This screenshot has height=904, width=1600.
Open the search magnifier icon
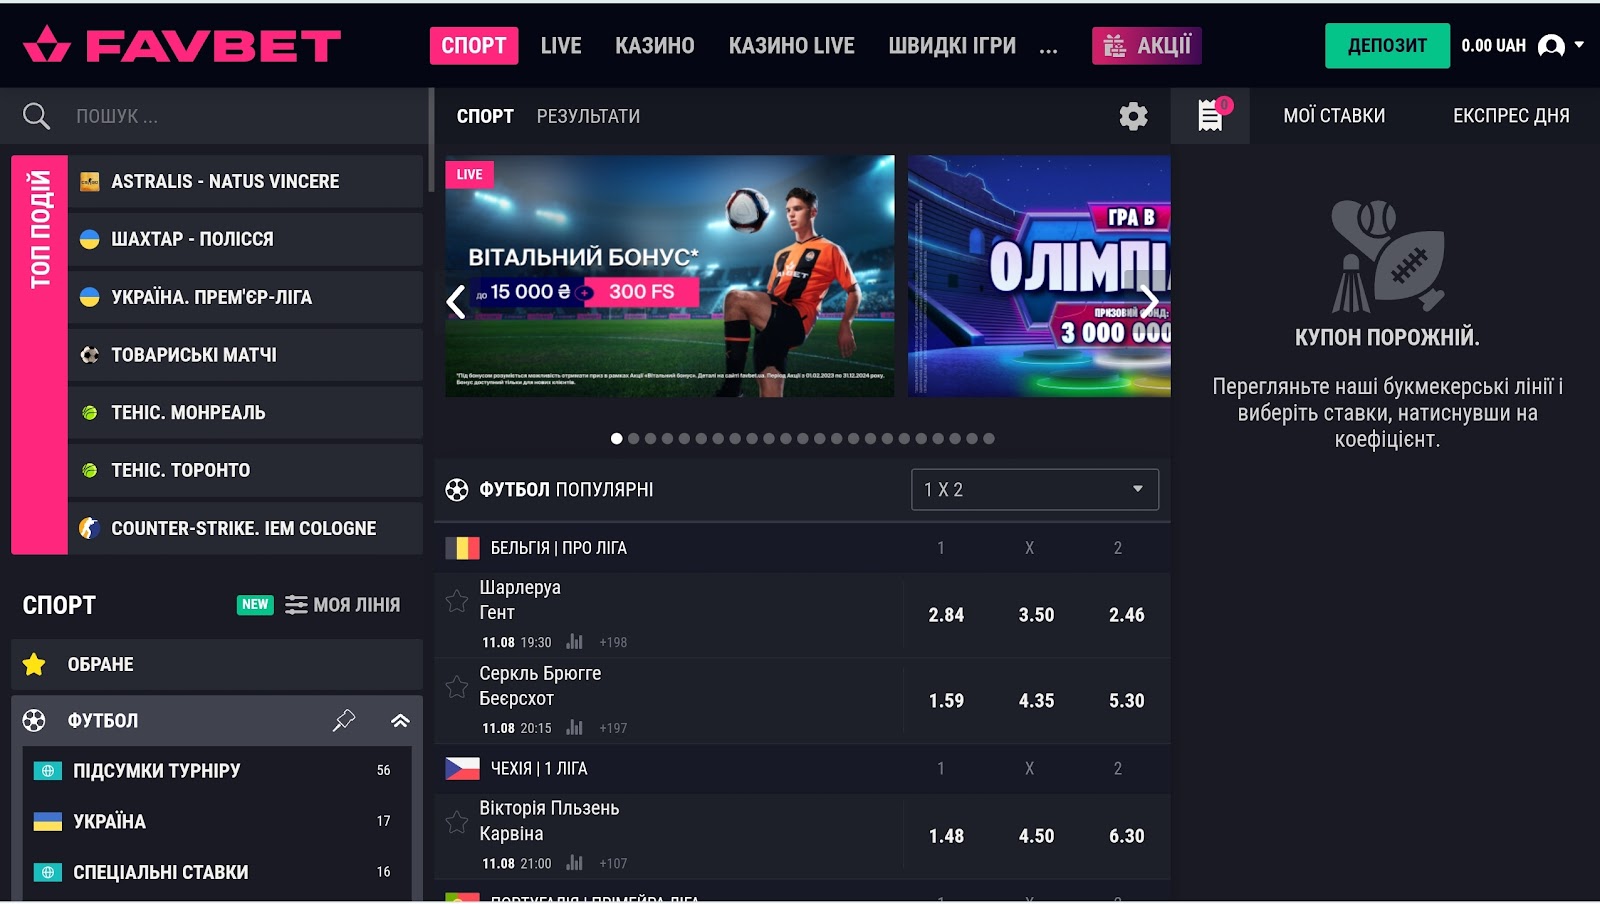[36, 116]
